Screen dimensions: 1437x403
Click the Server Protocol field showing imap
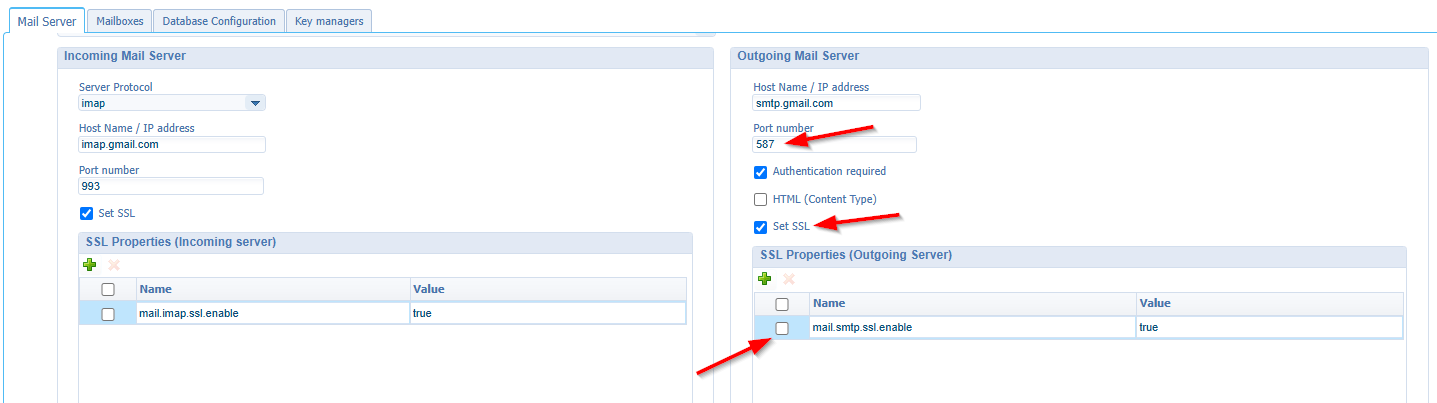[x=162, y=102]
